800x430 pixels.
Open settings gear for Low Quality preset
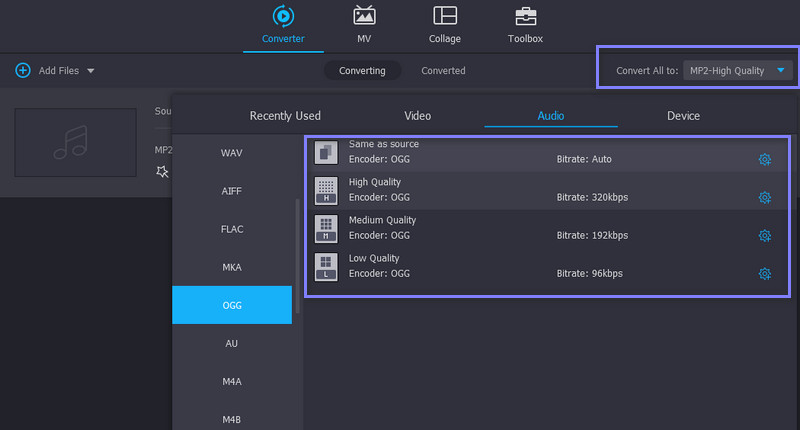coord(764,274)
